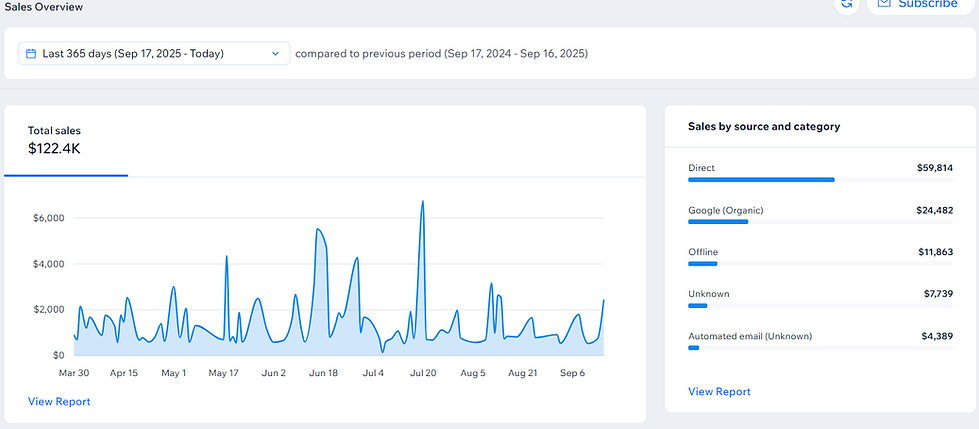
Task: Expand the date range chevron arrow
Action: pos(275,54)
